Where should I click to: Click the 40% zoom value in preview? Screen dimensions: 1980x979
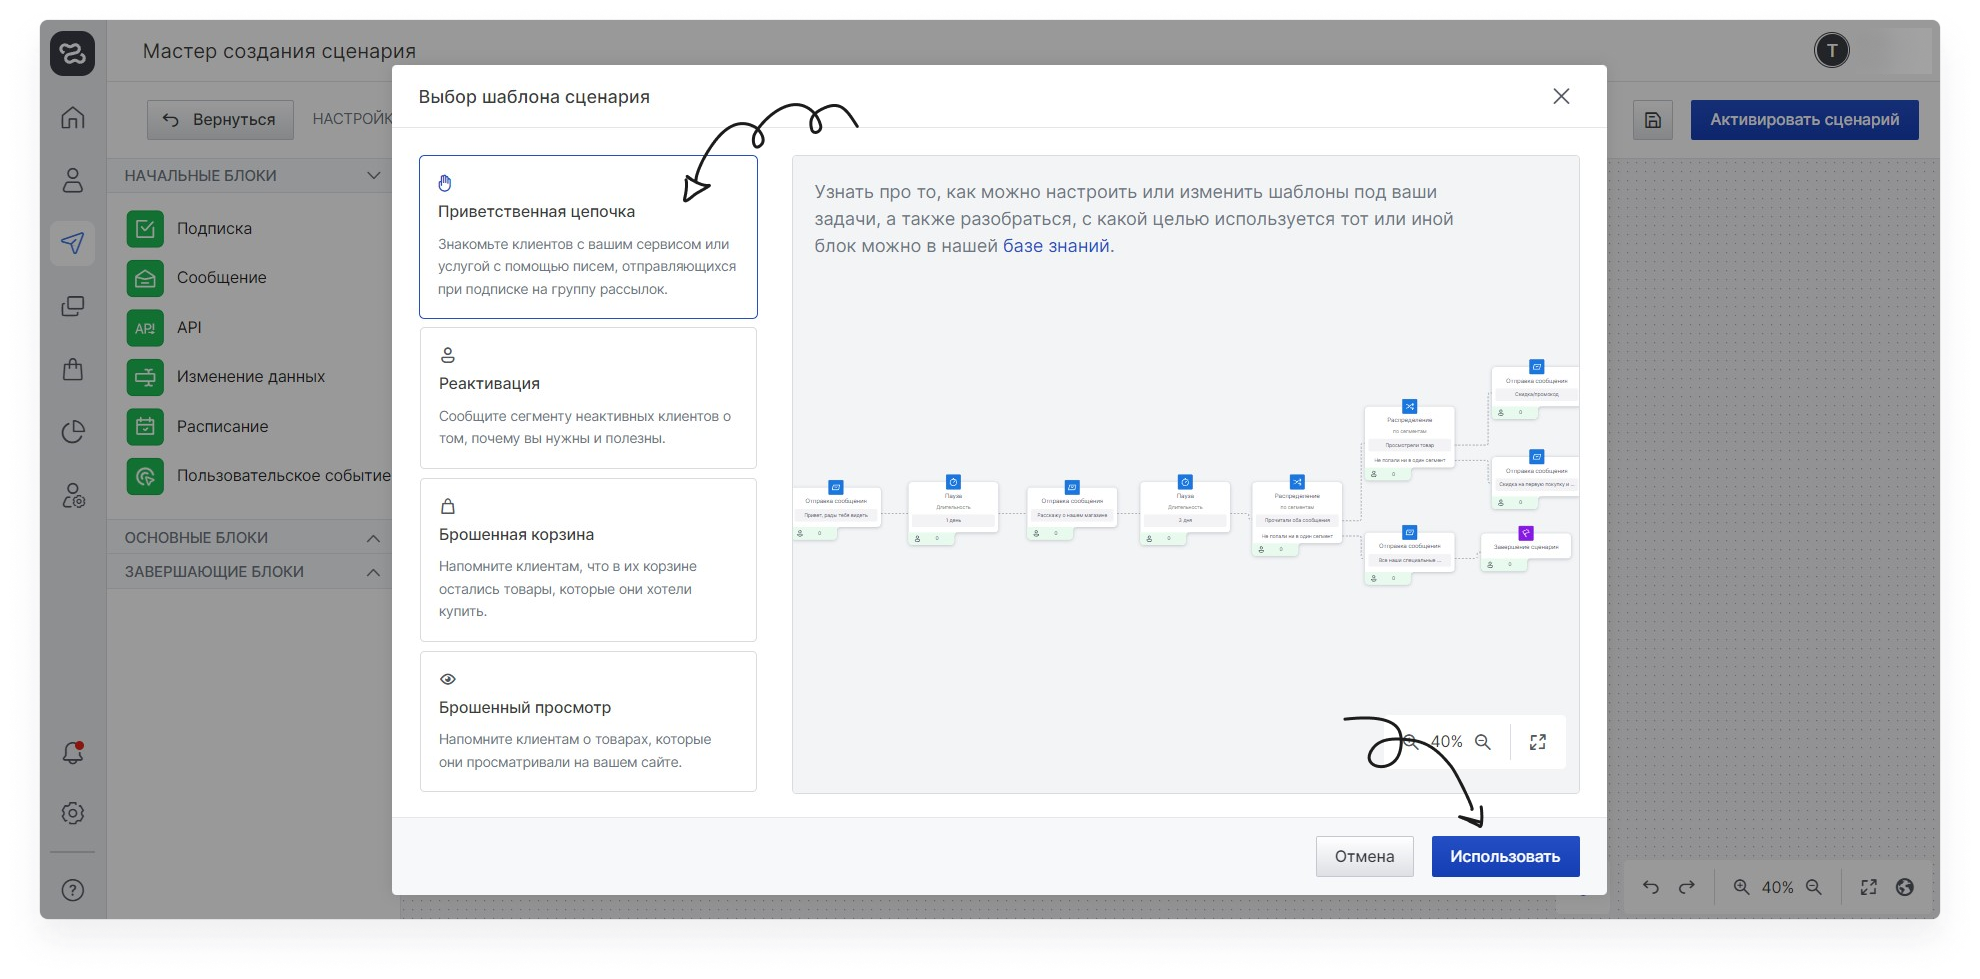click(1446, 742)
